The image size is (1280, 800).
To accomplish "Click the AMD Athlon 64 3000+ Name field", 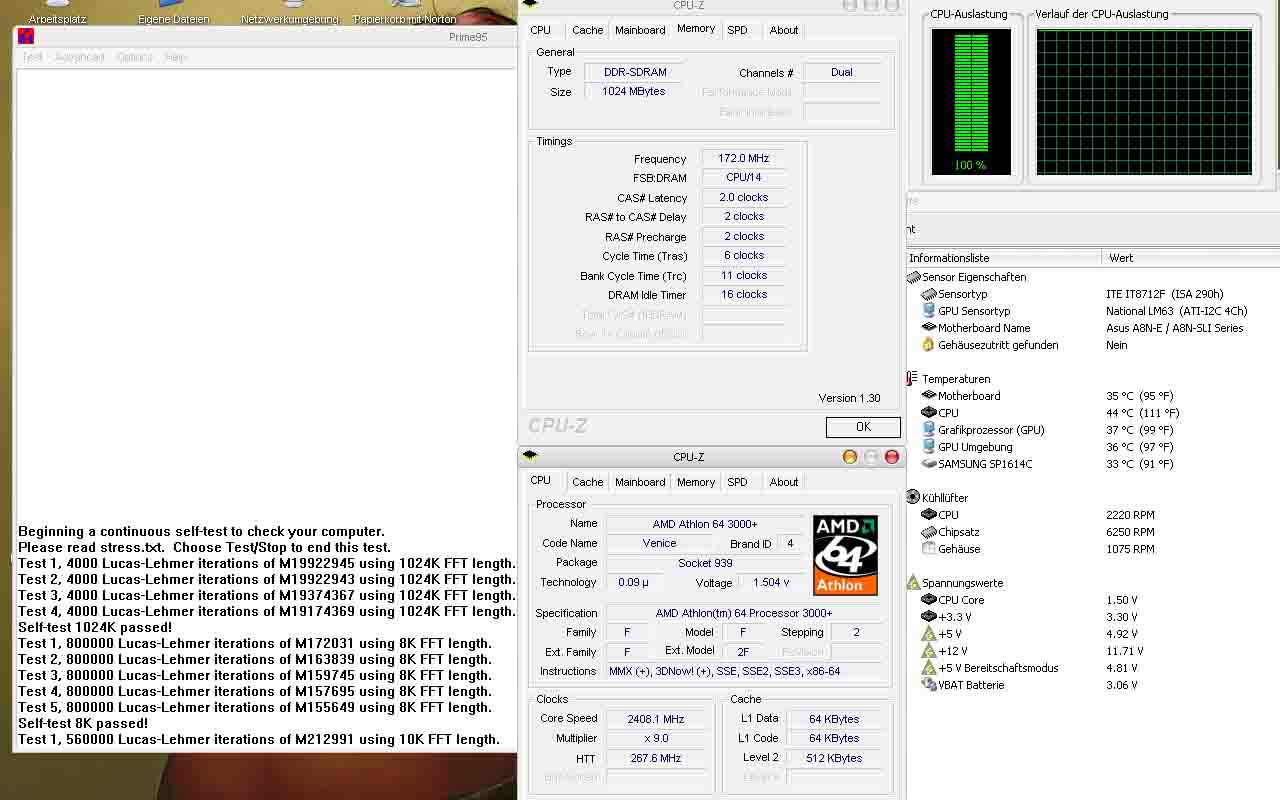I will pyautogui.click(x=705, y=524).
